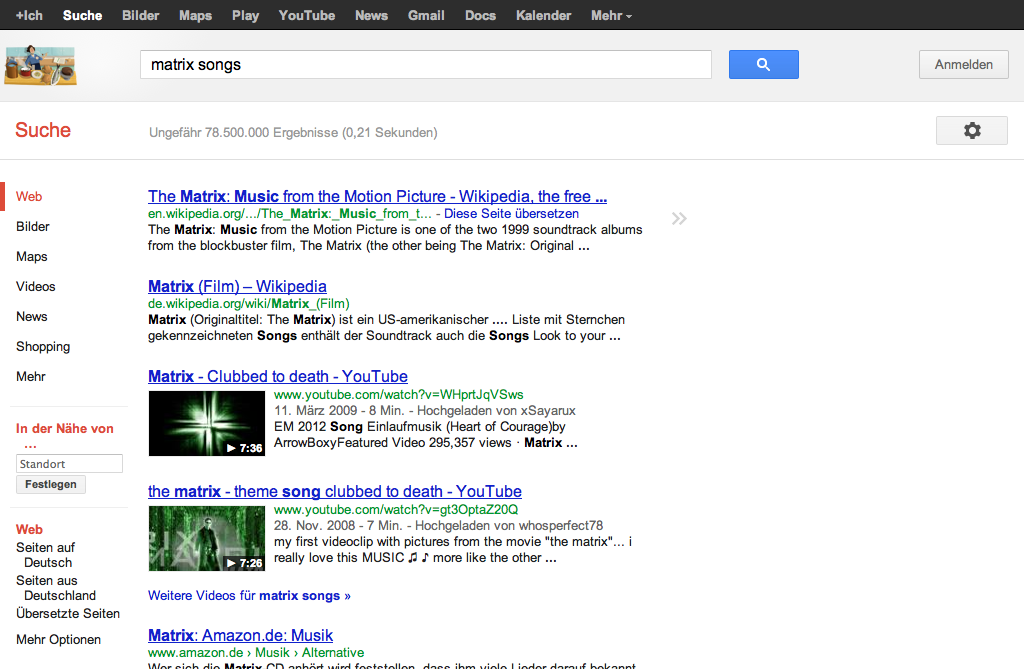Viewport: 1024px width, 669px height.
Task: Switch to Bilder in the left sidebar
Action: [x=33, y=226]
